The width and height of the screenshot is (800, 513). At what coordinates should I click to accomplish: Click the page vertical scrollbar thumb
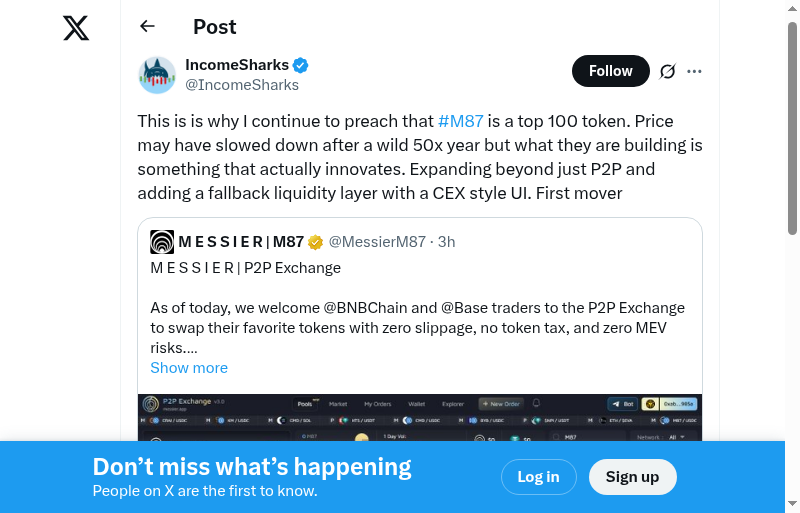(793, 130)
